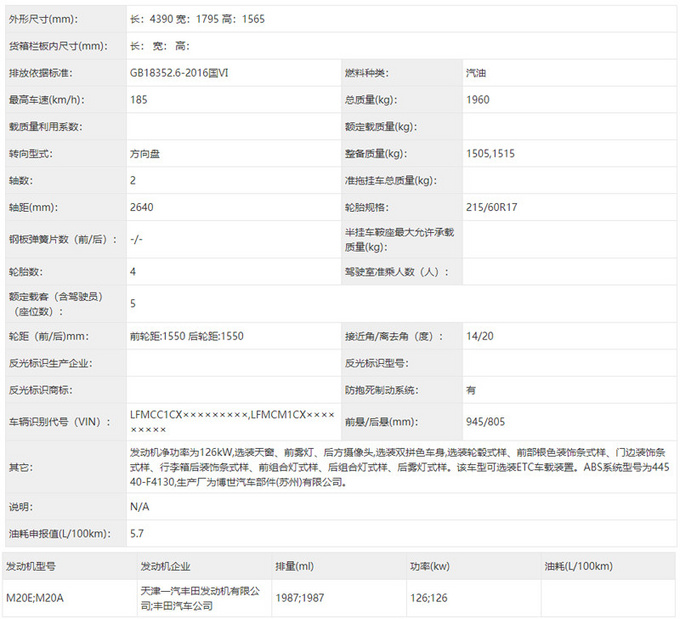680x619 pixels.
Task: Click the label 额定载质量(kg):
Action: (381, 127)
